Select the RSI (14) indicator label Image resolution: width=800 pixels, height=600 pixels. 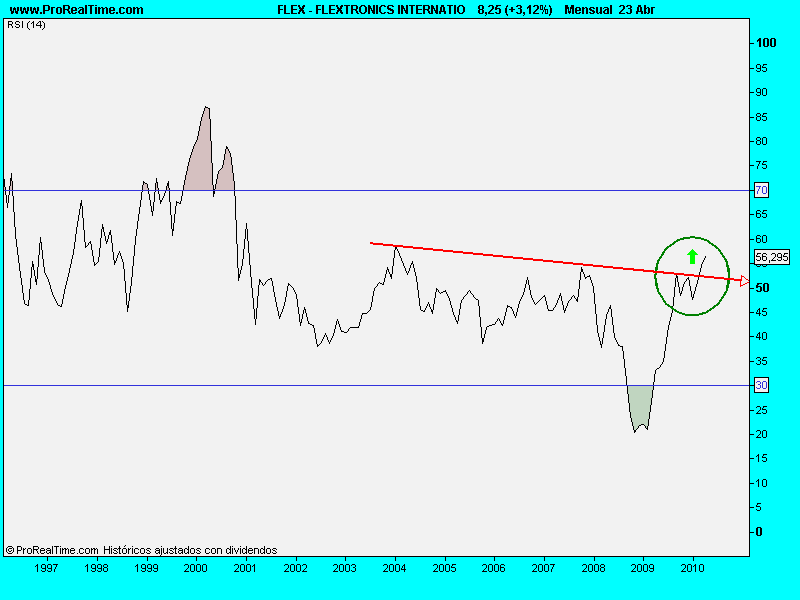pyautogui.click(x=26, y=24)
